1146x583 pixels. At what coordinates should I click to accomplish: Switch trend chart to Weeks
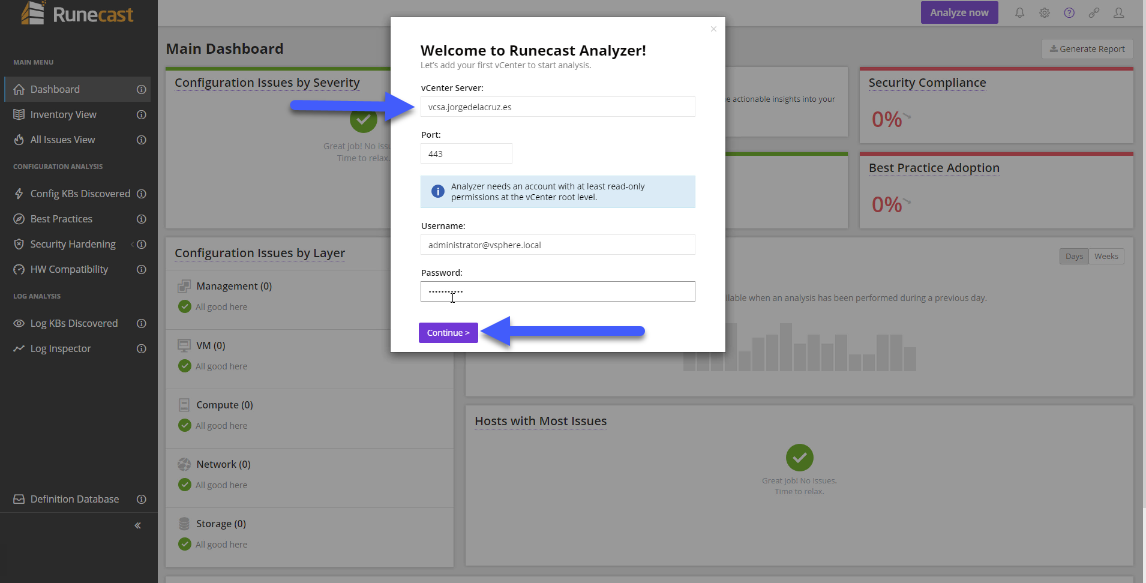click(1106, 256)
